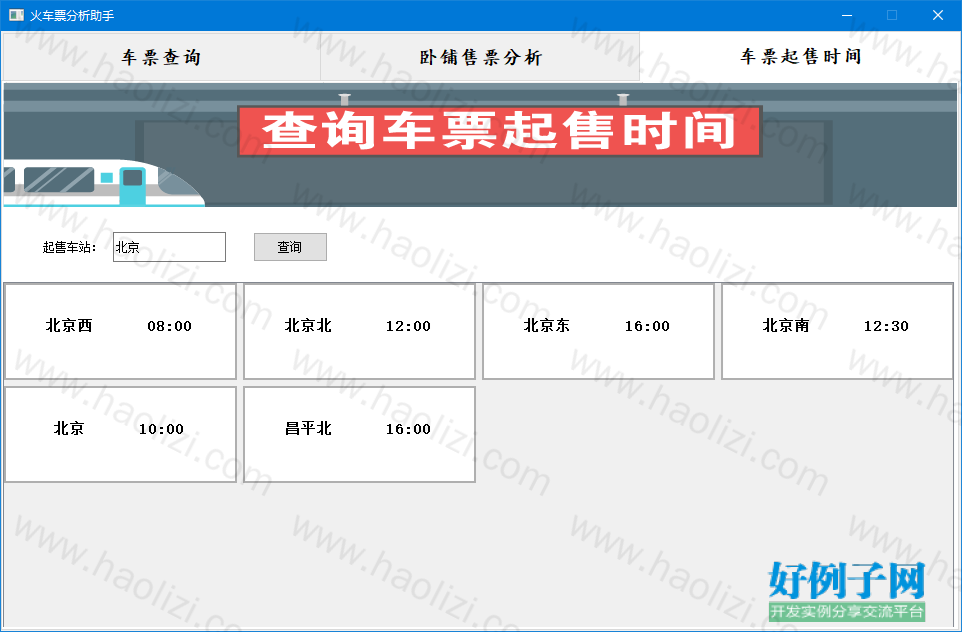Select the 车票起售时间 tab
Viewport: 962px width, 632px height.
pyautogui.click(x=800, y=56)
